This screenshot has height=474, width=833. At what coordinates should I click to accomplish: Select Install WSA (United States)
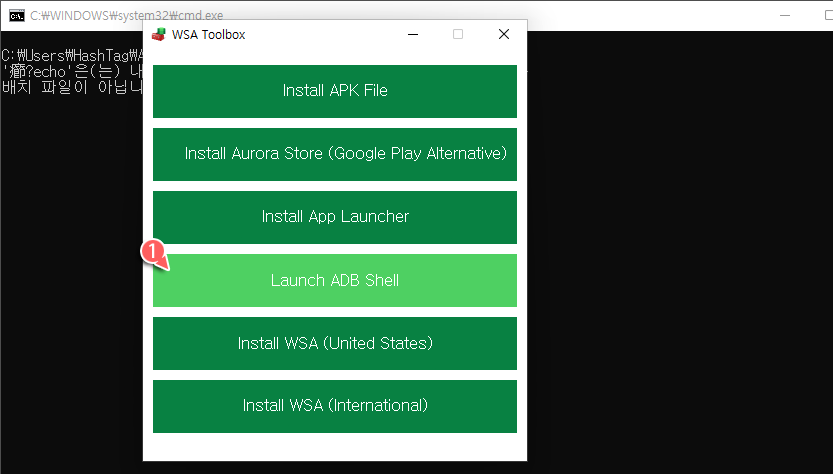(335, 343)
